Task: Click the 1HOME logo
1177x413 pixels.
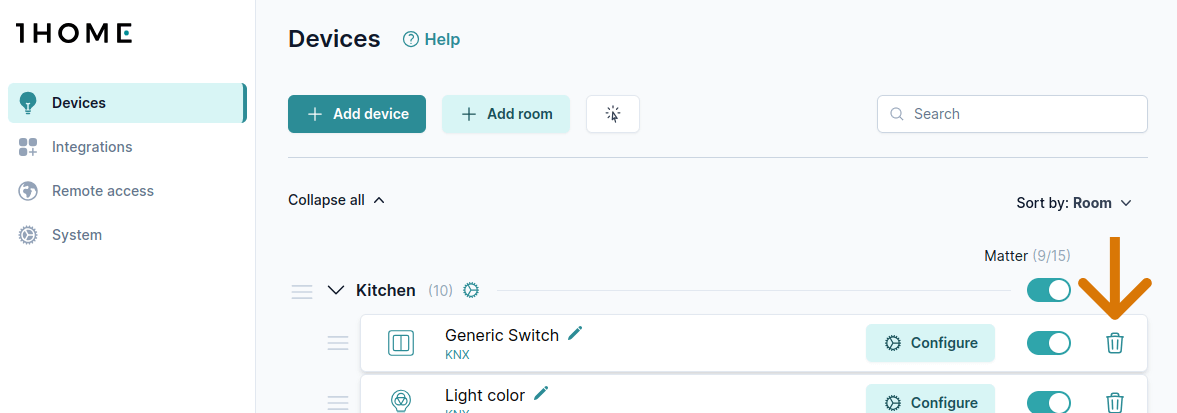Action: [x=74, y=33]
